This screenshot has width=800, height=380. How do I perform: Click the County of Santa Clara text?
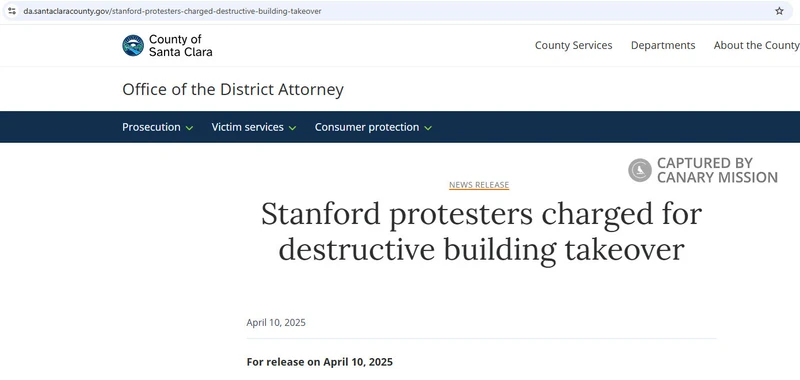pos(181,45)
